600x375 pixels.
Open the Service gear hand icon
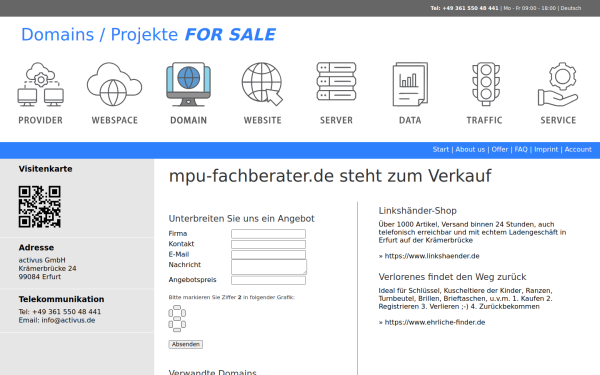pos(558,84)
